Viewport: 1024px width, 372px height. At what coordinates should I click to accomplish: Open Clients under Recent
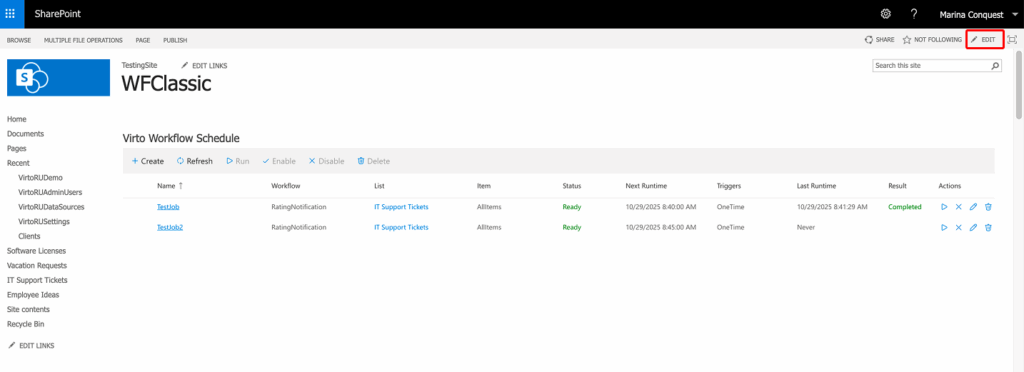(29, 236)
